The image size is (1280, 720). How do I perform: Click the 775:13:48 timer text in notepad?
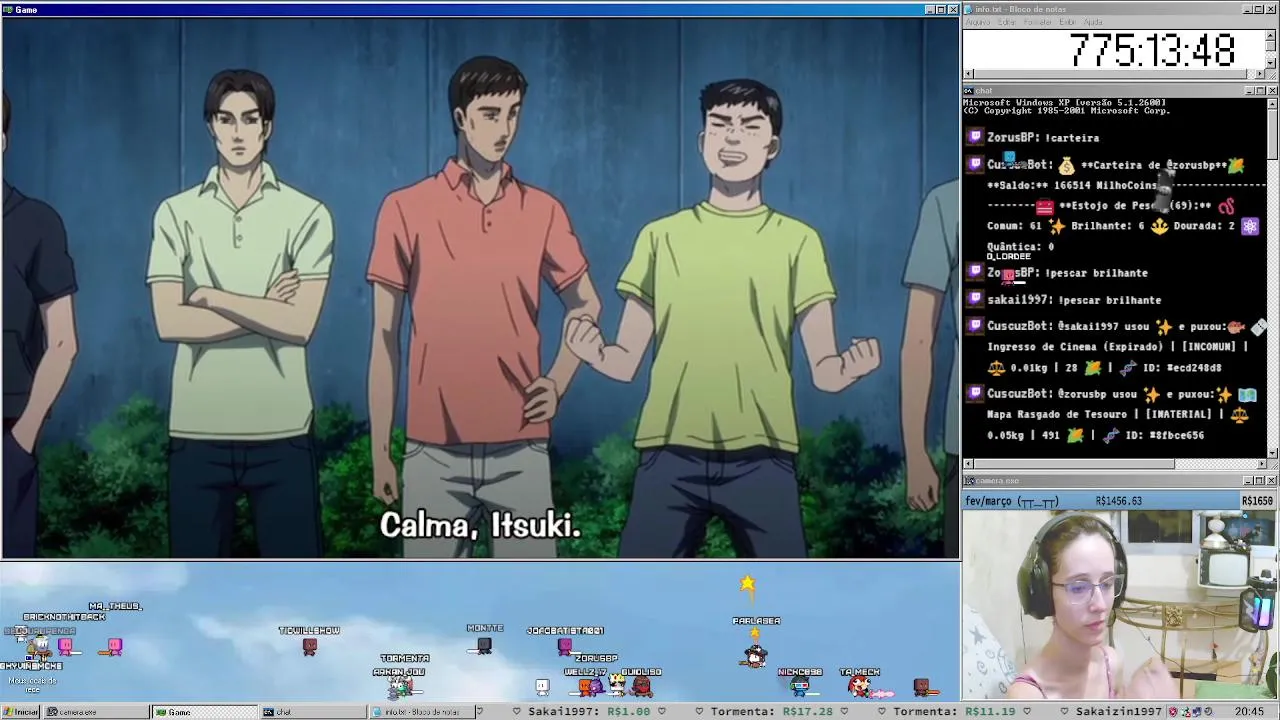click(1152, 49)
